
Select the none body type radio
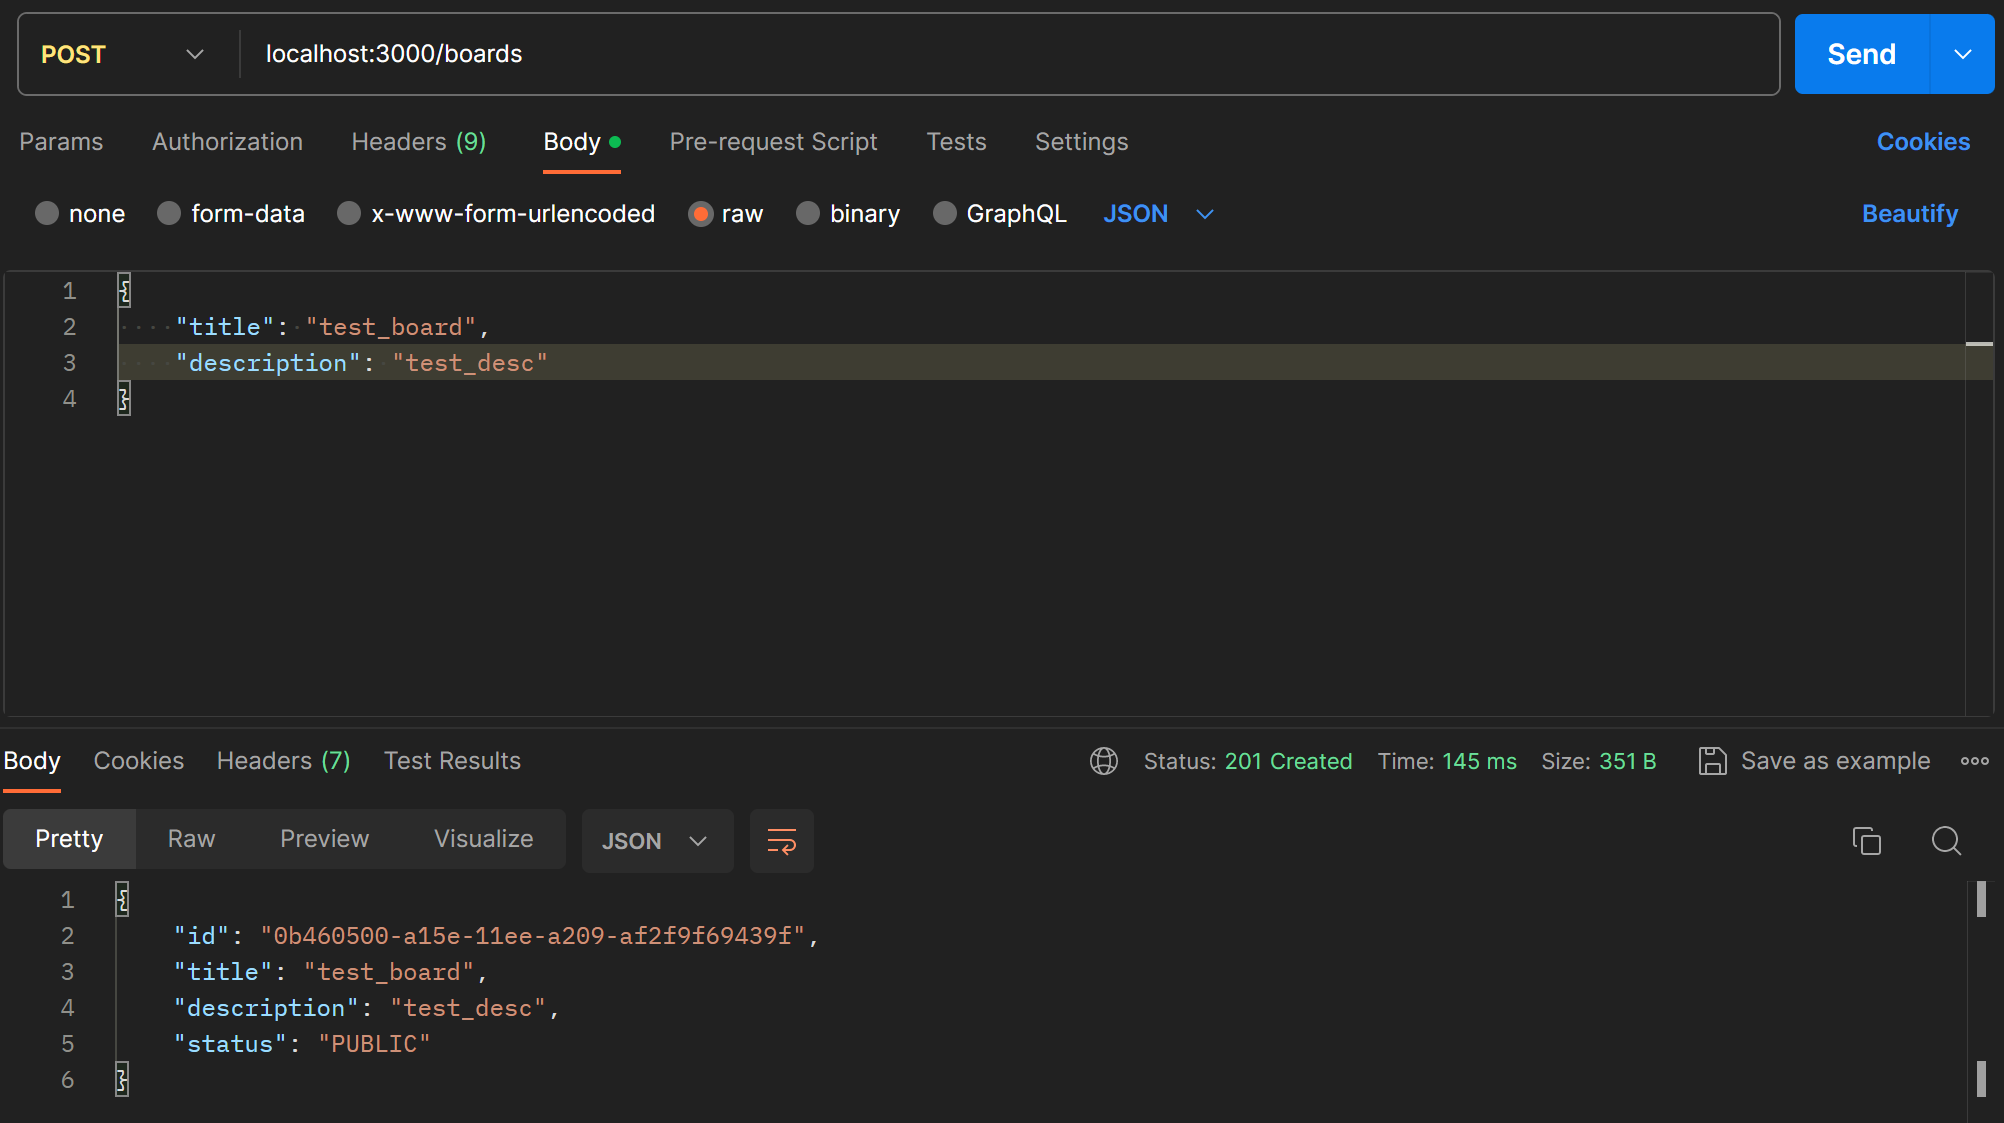point(47,213)
